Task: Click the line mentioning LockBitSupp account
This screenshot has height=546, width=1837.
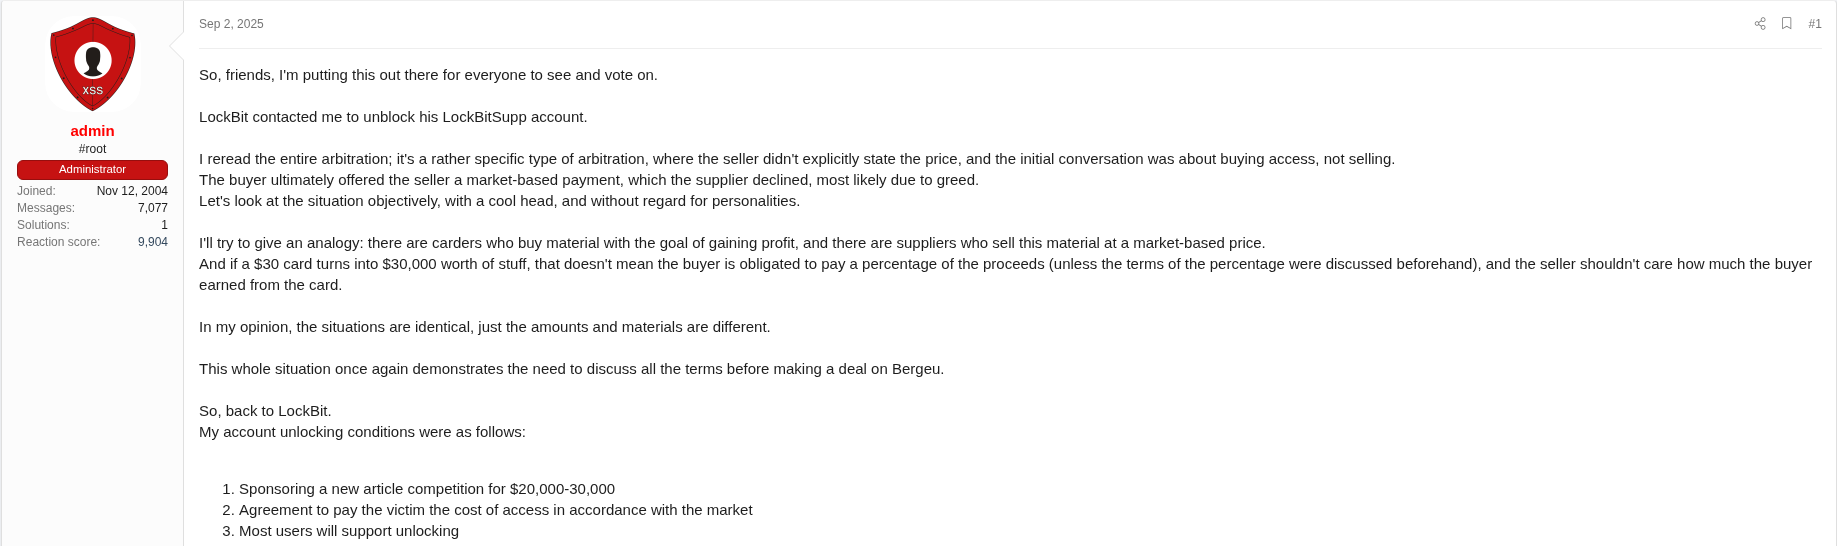Action: tap(393, 117)
